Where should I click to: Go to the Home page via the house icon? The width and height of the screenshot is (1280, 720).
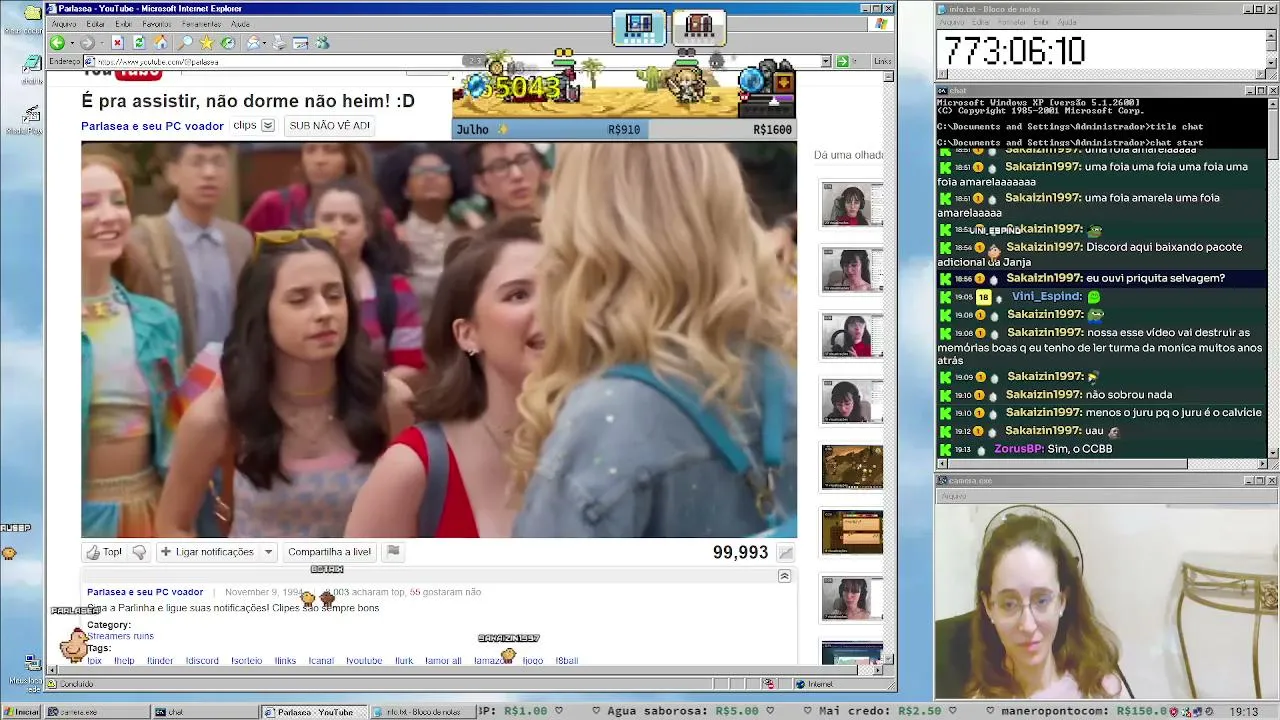160,43
